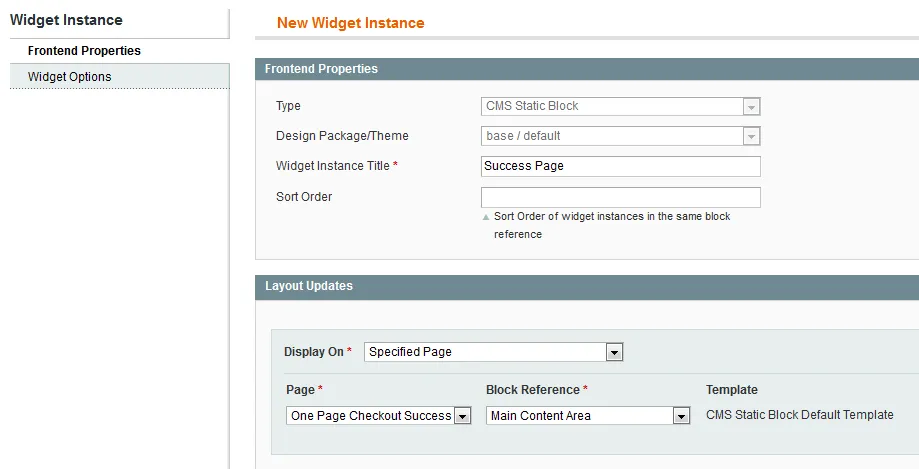Click the New Widget Instance page heading
The image size is (919, 469).
click(x=350, y=23)
